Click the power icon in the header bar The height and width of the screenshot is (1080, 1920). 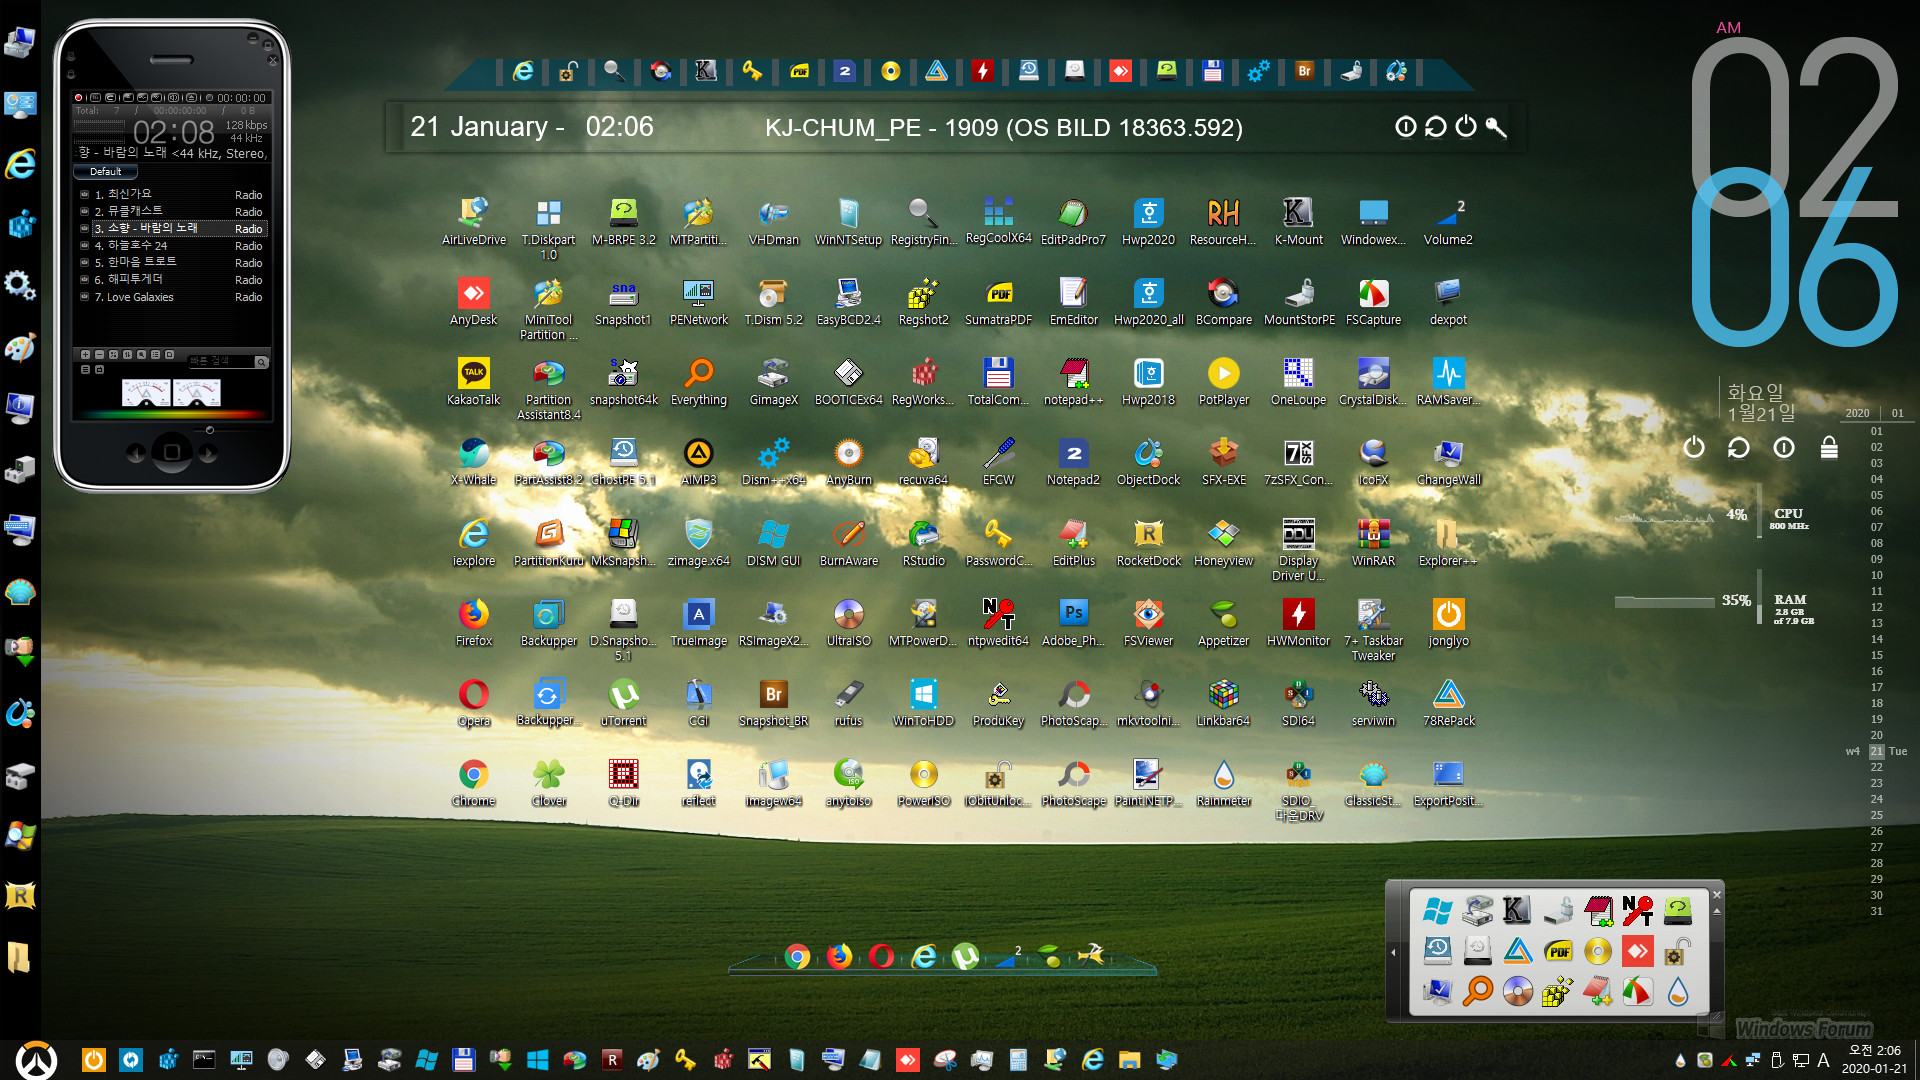tap(1465, 127)
